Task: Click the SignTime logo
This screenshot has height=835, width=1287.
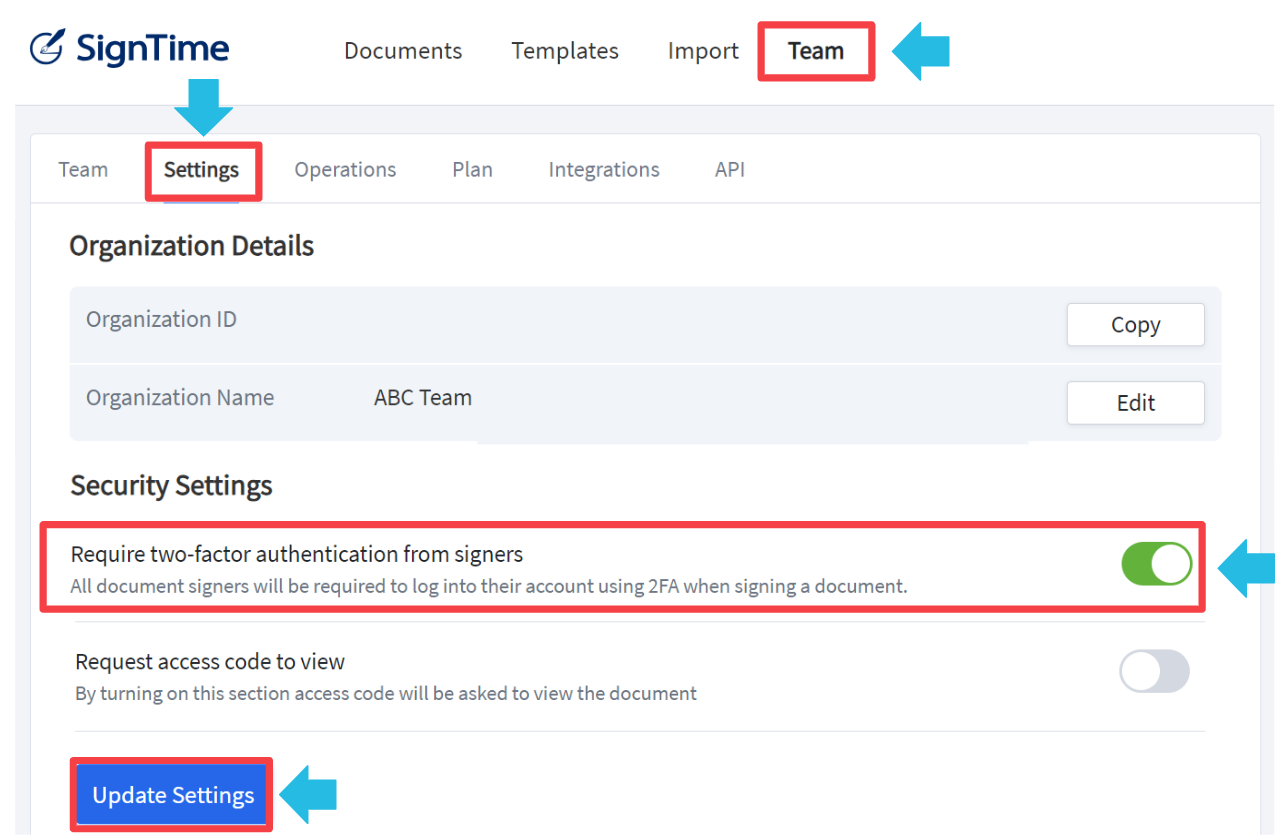Action: [130, 48]
